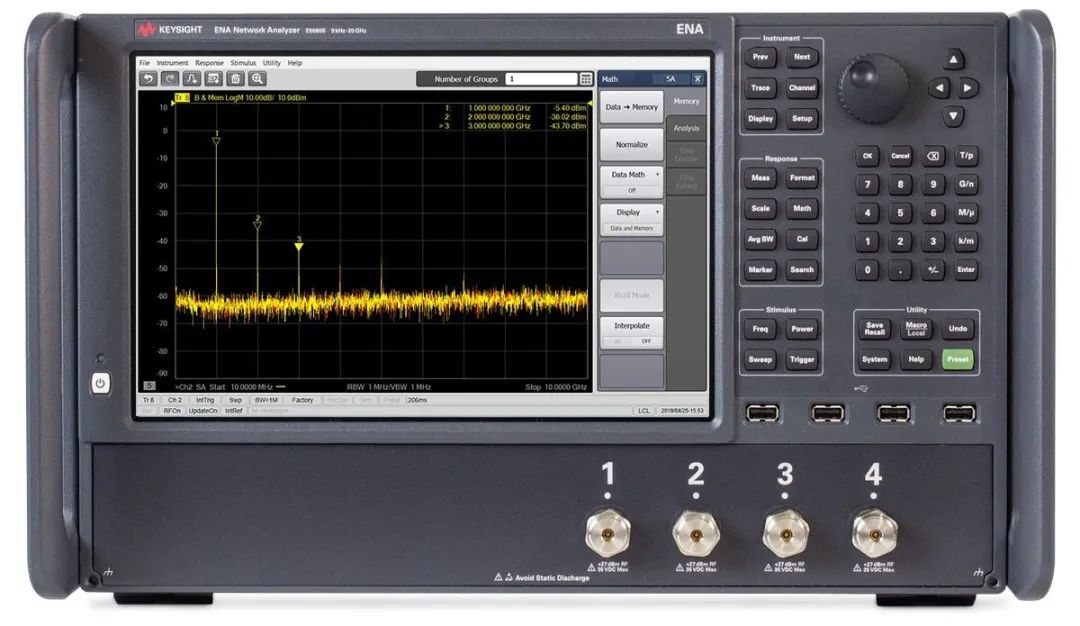Click the undo arrow icon in toolbar
Screen dimensions: 1080x626
[148, 79]
